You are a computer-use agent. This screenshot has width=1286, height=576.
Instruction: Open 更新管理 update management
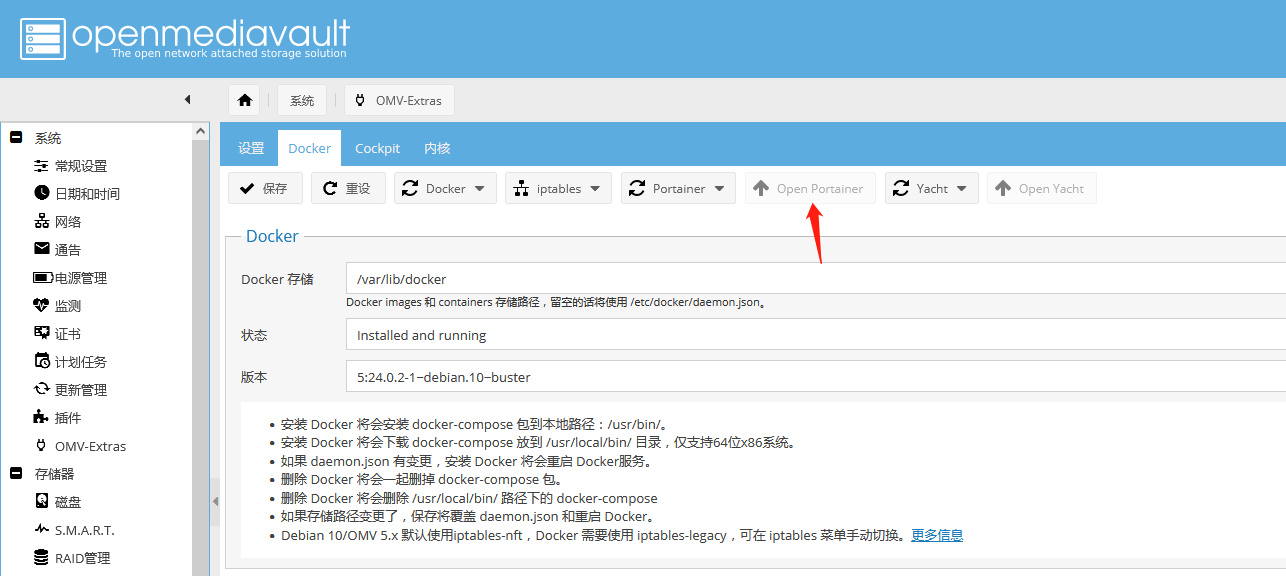click(x=80, y=390)
